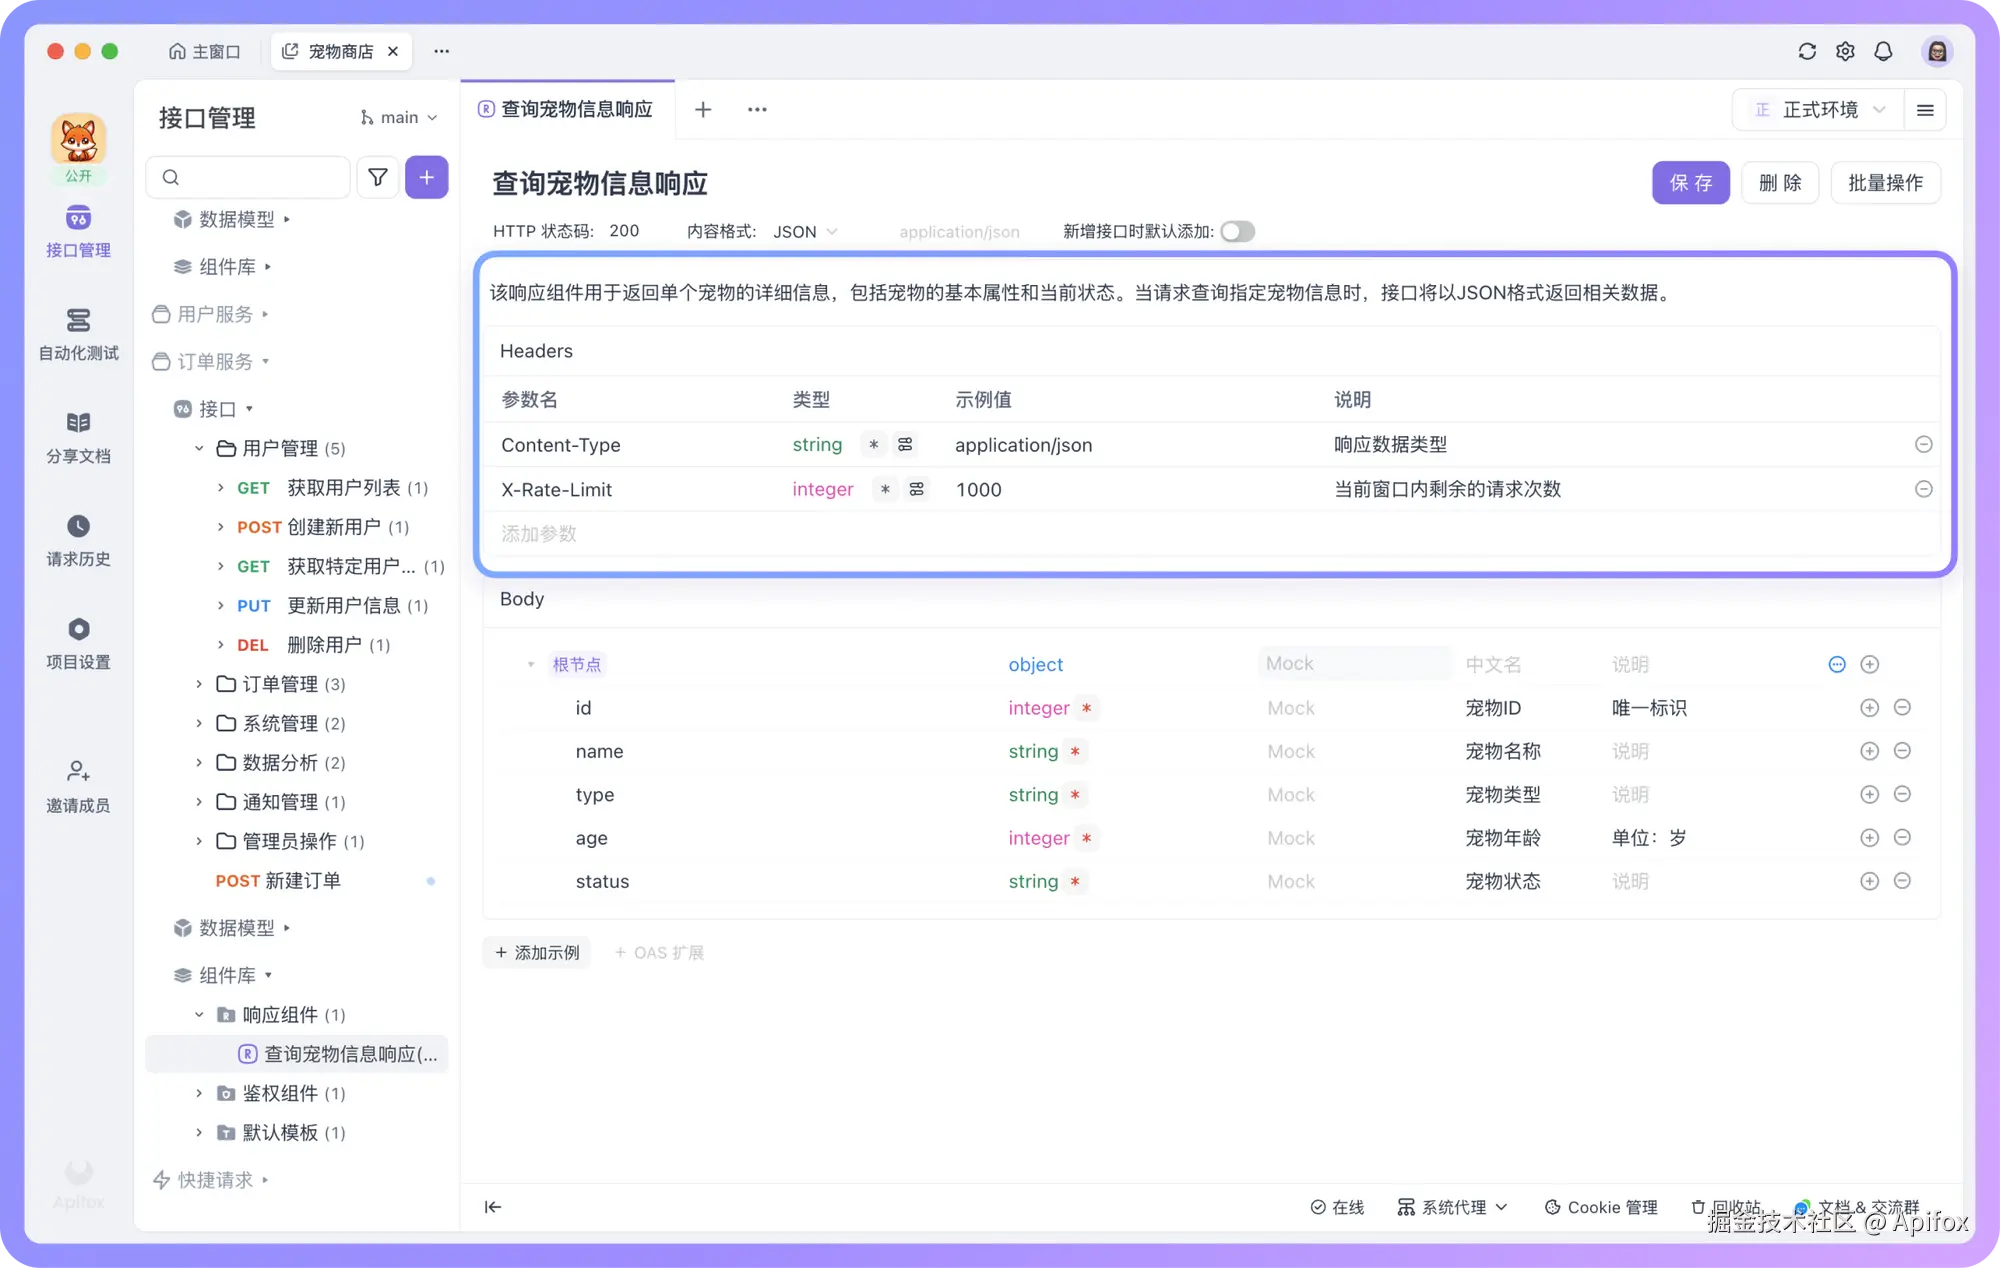2000x1268 pixels.
Task: Open notifications via the bell icon
Action: [x=1884, y=51]
